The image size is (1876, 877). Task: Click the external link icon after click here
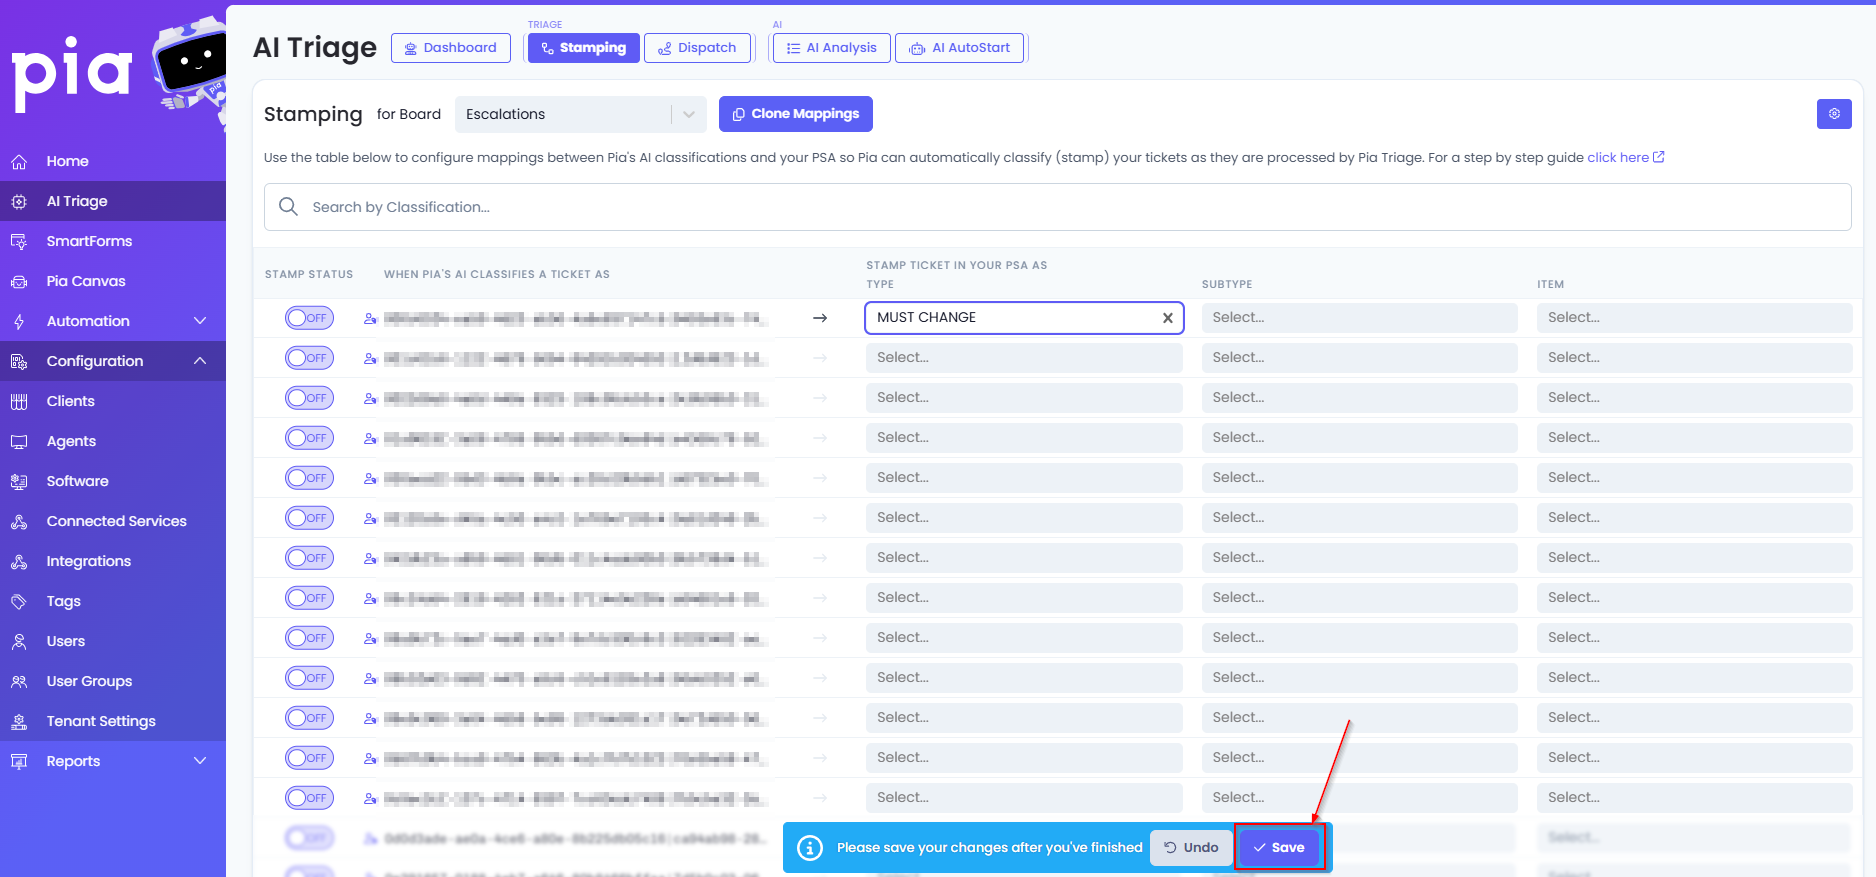[x=1659, y=157]
